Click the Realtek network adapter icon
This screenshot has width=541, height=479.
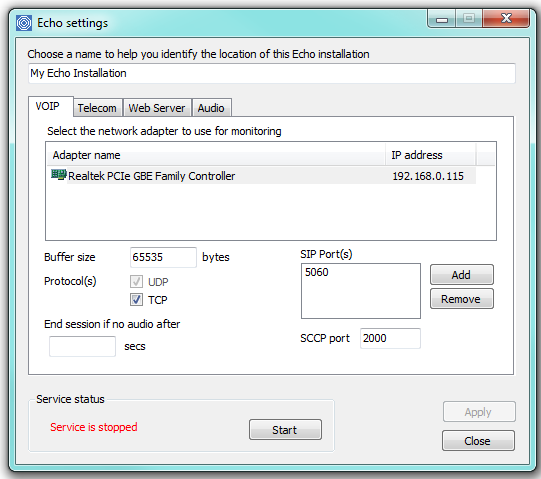pyautogui.click(x=59, y=175)
